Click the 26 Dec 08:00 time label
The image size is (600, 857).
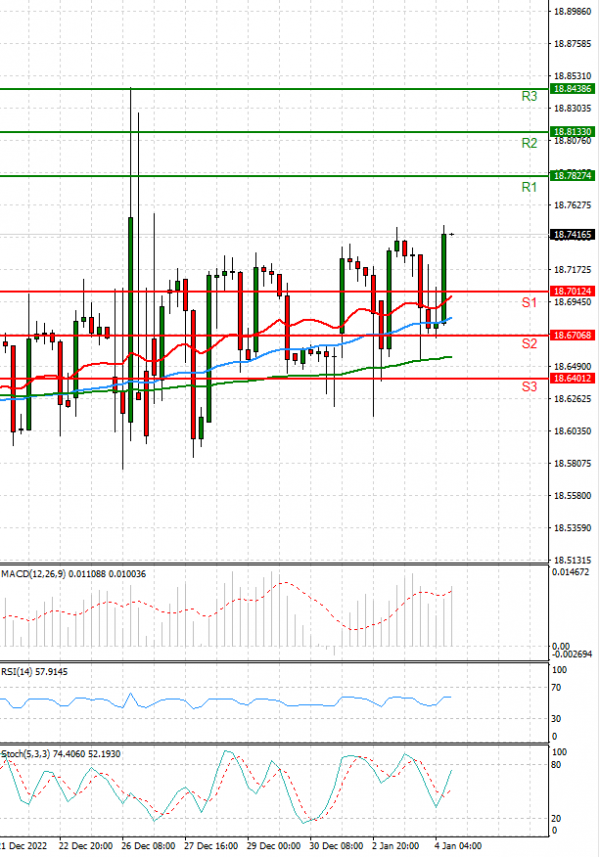[148, 846]
